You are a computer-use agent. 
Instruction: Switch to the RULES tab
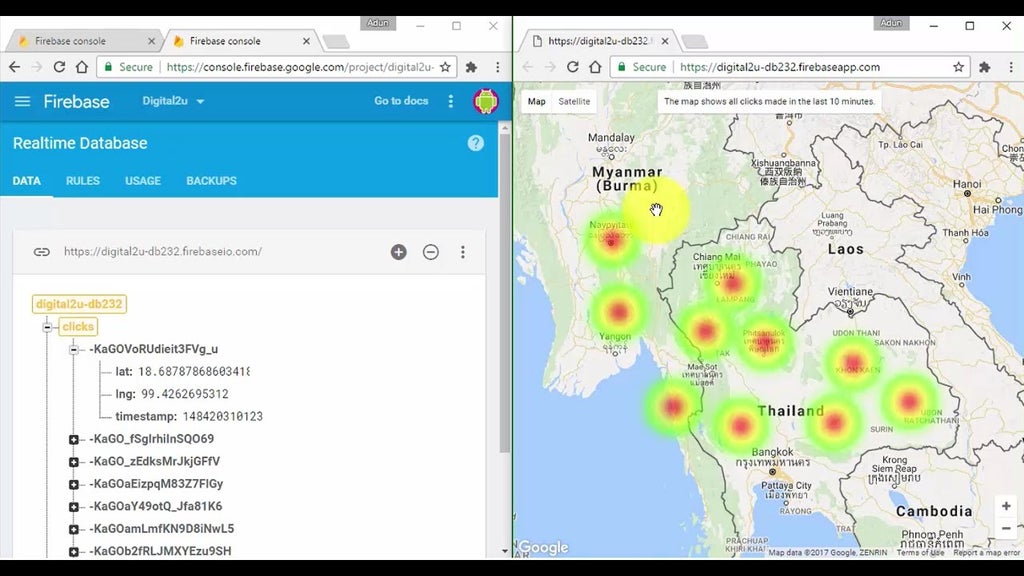[82, 181]
